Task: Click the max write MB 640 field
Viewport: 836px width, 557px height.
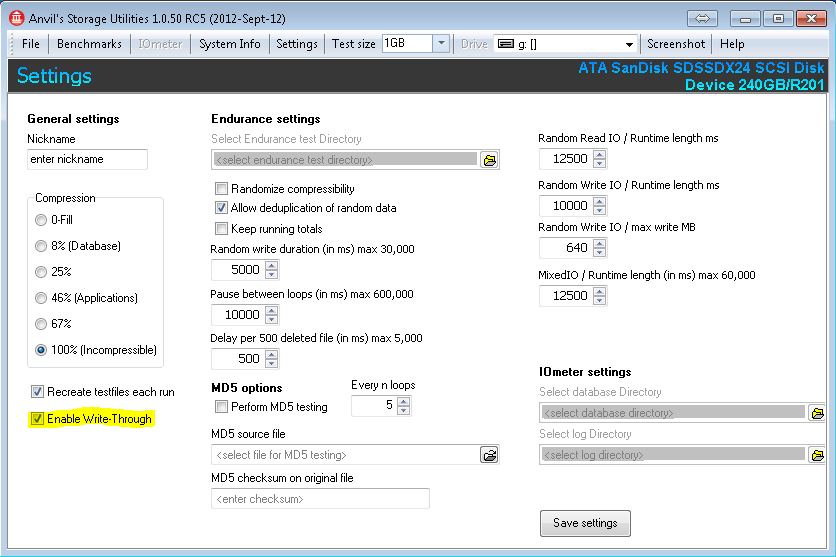Action: (x=566, y=248)
